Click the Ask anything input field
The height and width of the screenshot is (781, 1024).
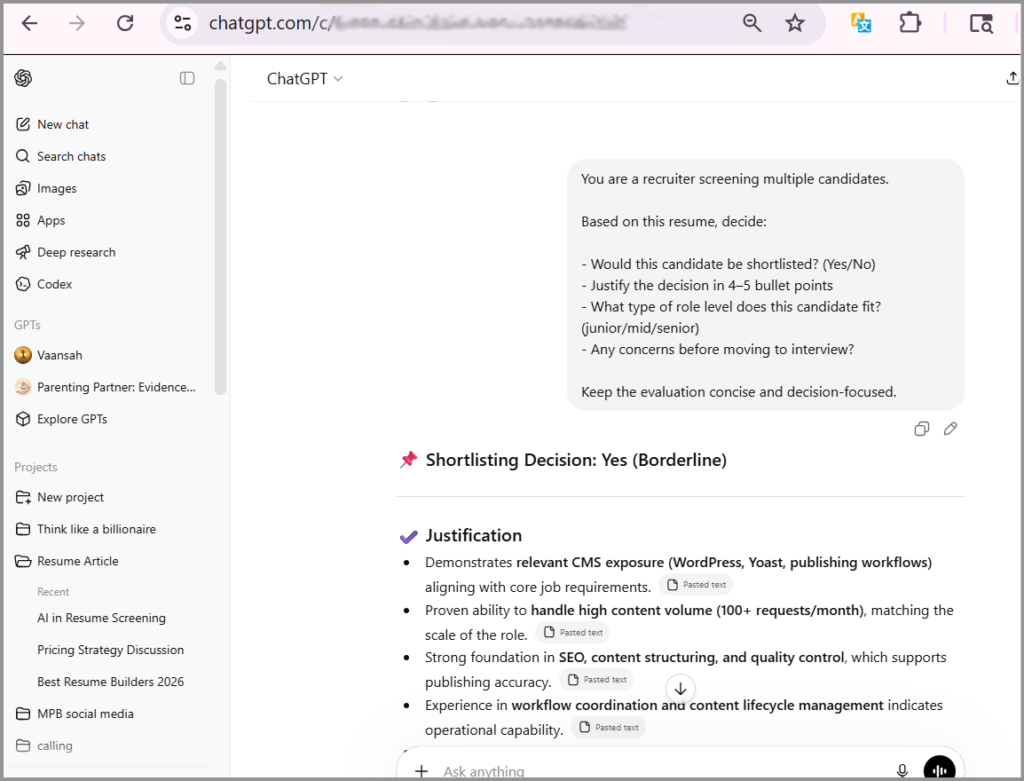tap(600, 770)
